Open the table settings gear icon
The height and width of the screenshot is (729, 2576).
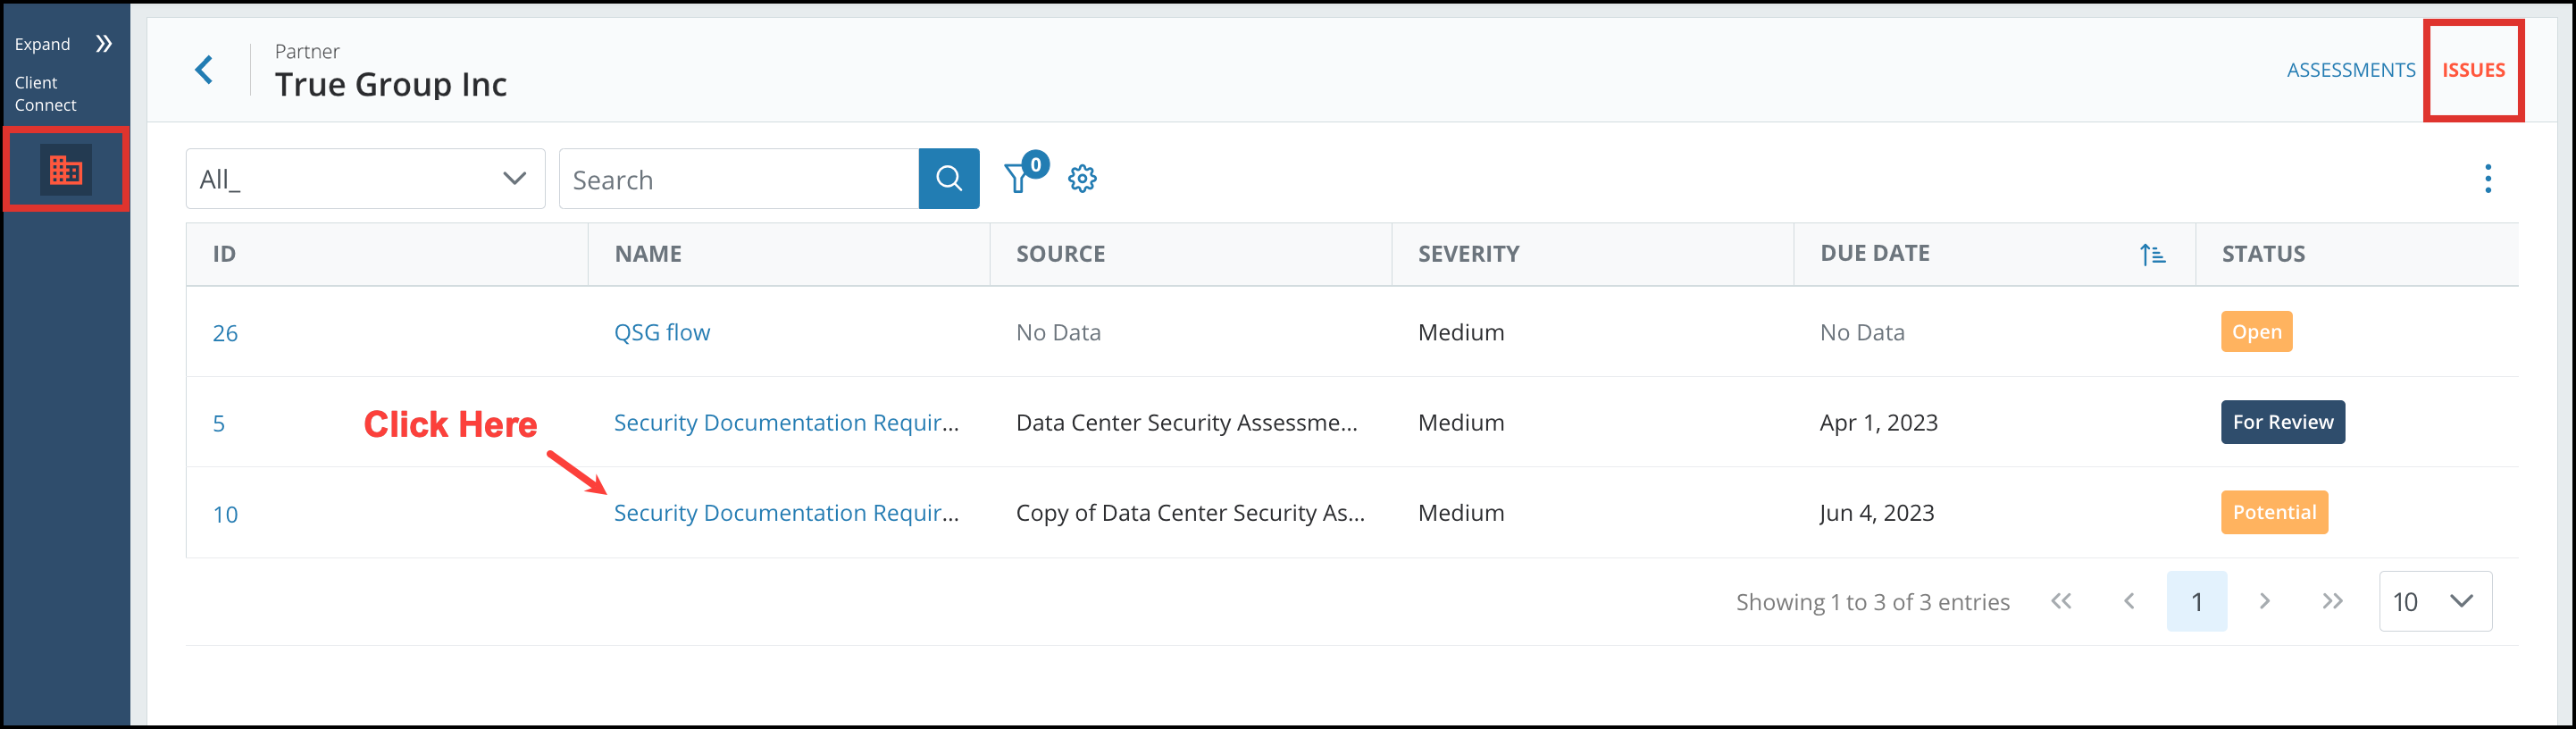(x=1082, y=179)
